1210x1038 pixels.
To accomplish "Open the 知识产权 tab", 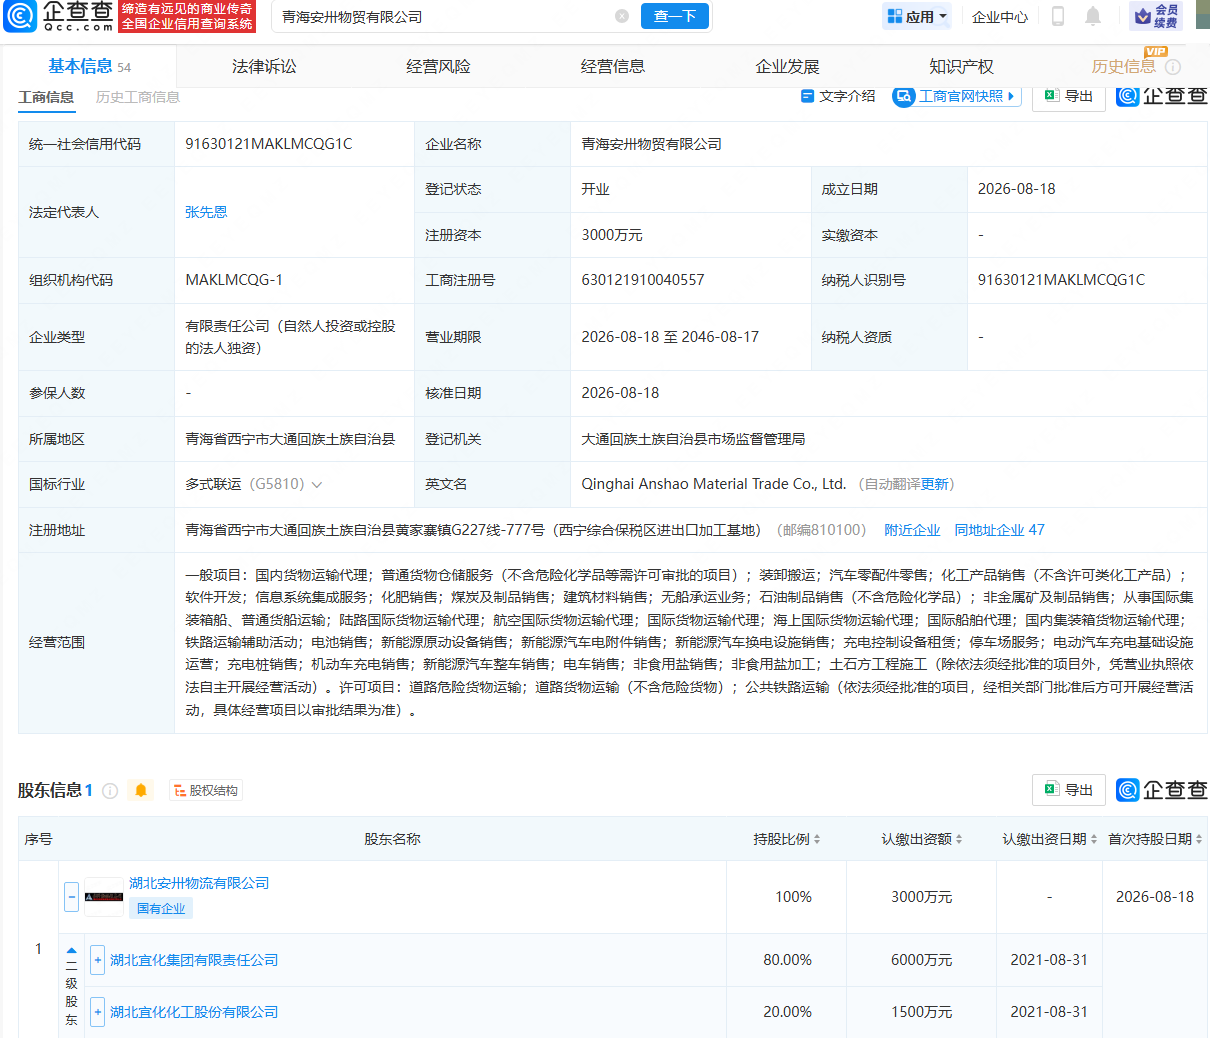I will [961, 66].
